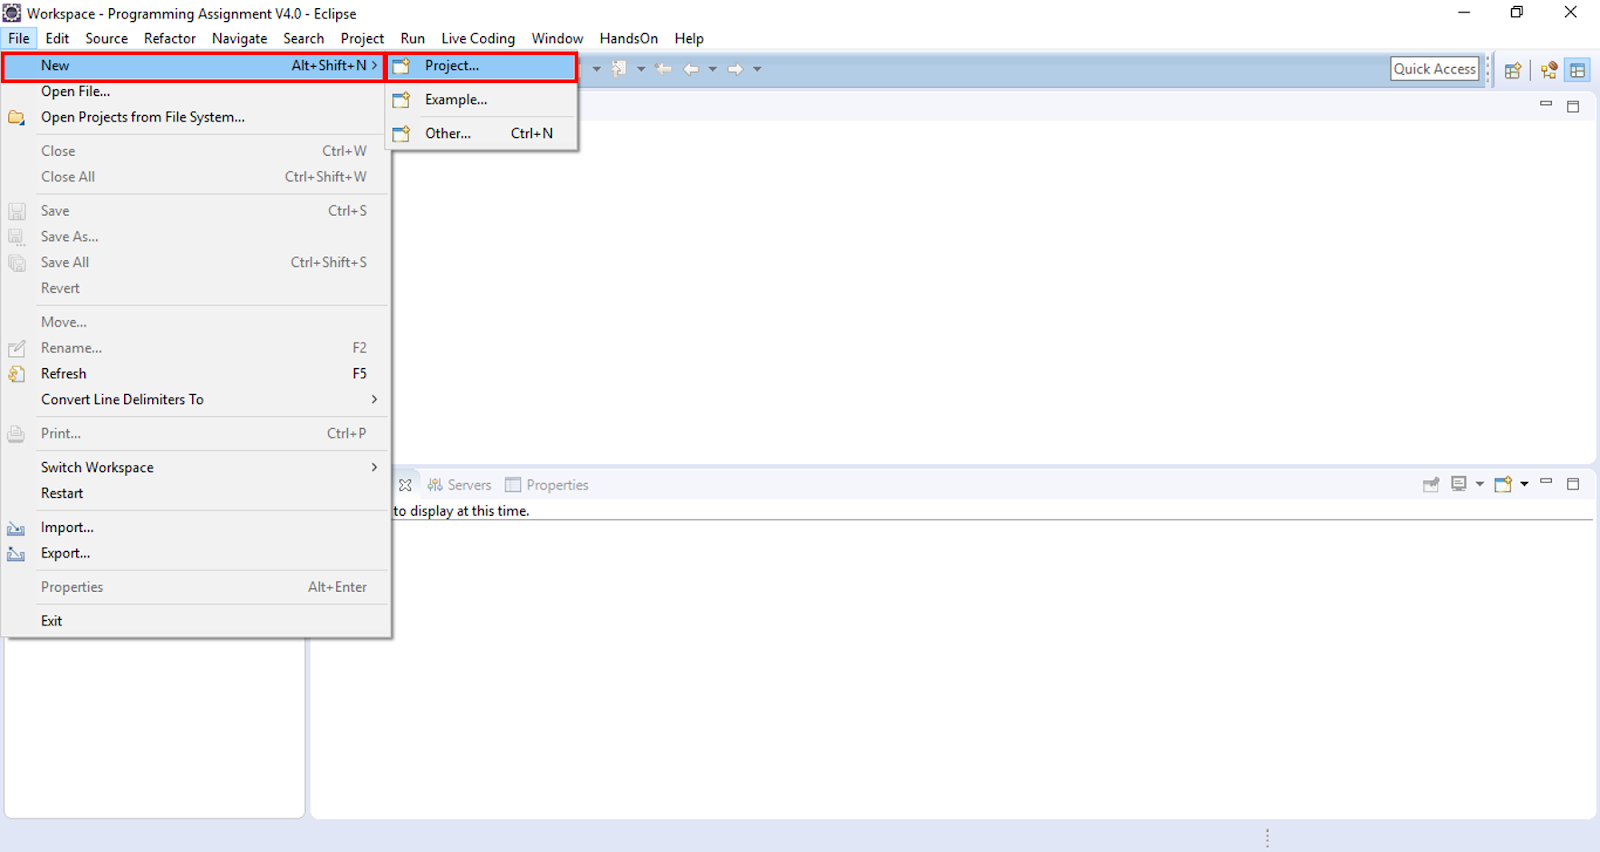Select Other... in the New submenu

pos(481,133)
